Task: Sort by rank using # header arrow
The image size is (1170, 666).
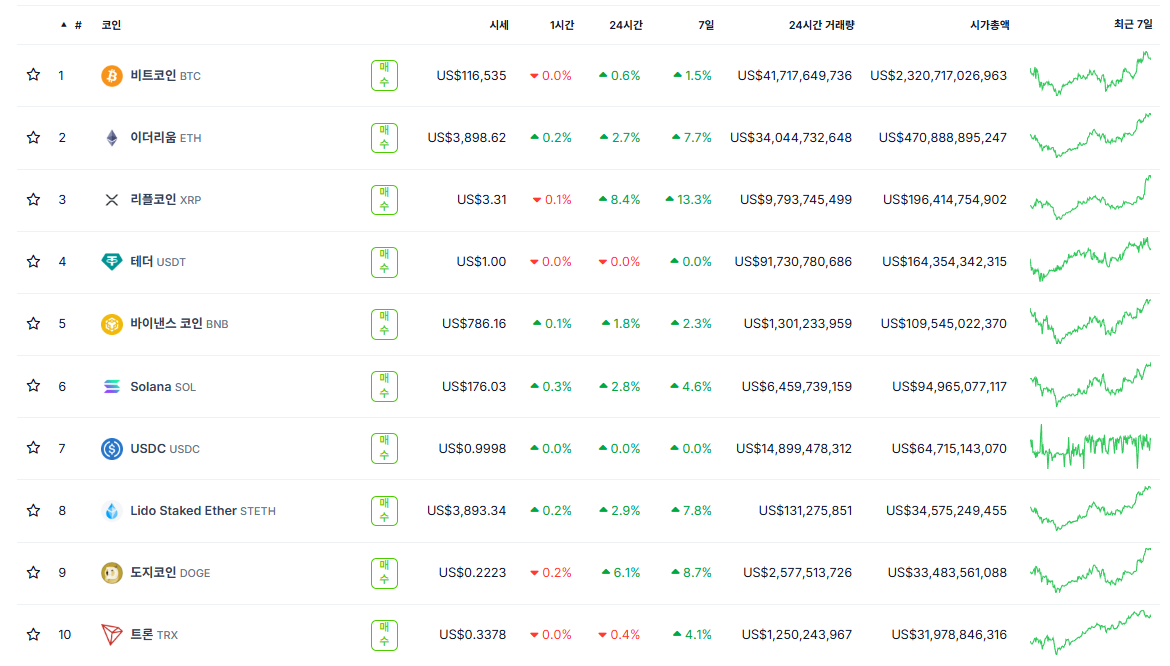Action: 71,25
